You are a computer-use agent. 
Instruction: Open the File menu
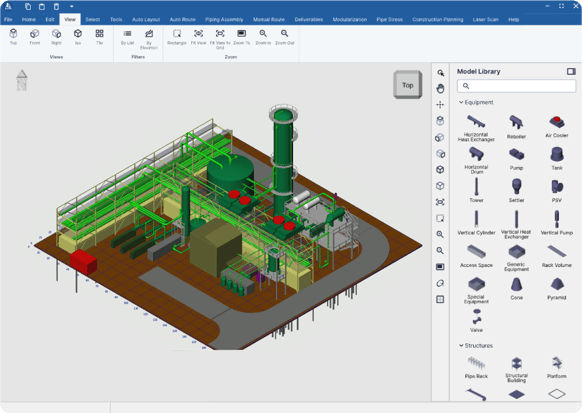point(8,19)
